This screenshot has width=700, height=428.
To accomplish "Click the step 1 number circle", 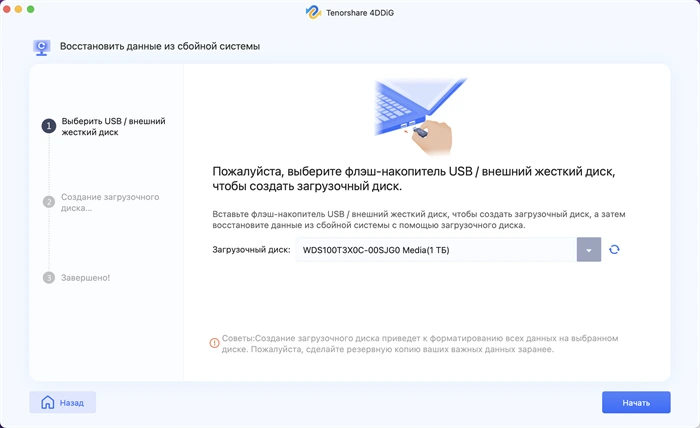I will (49, 126).
